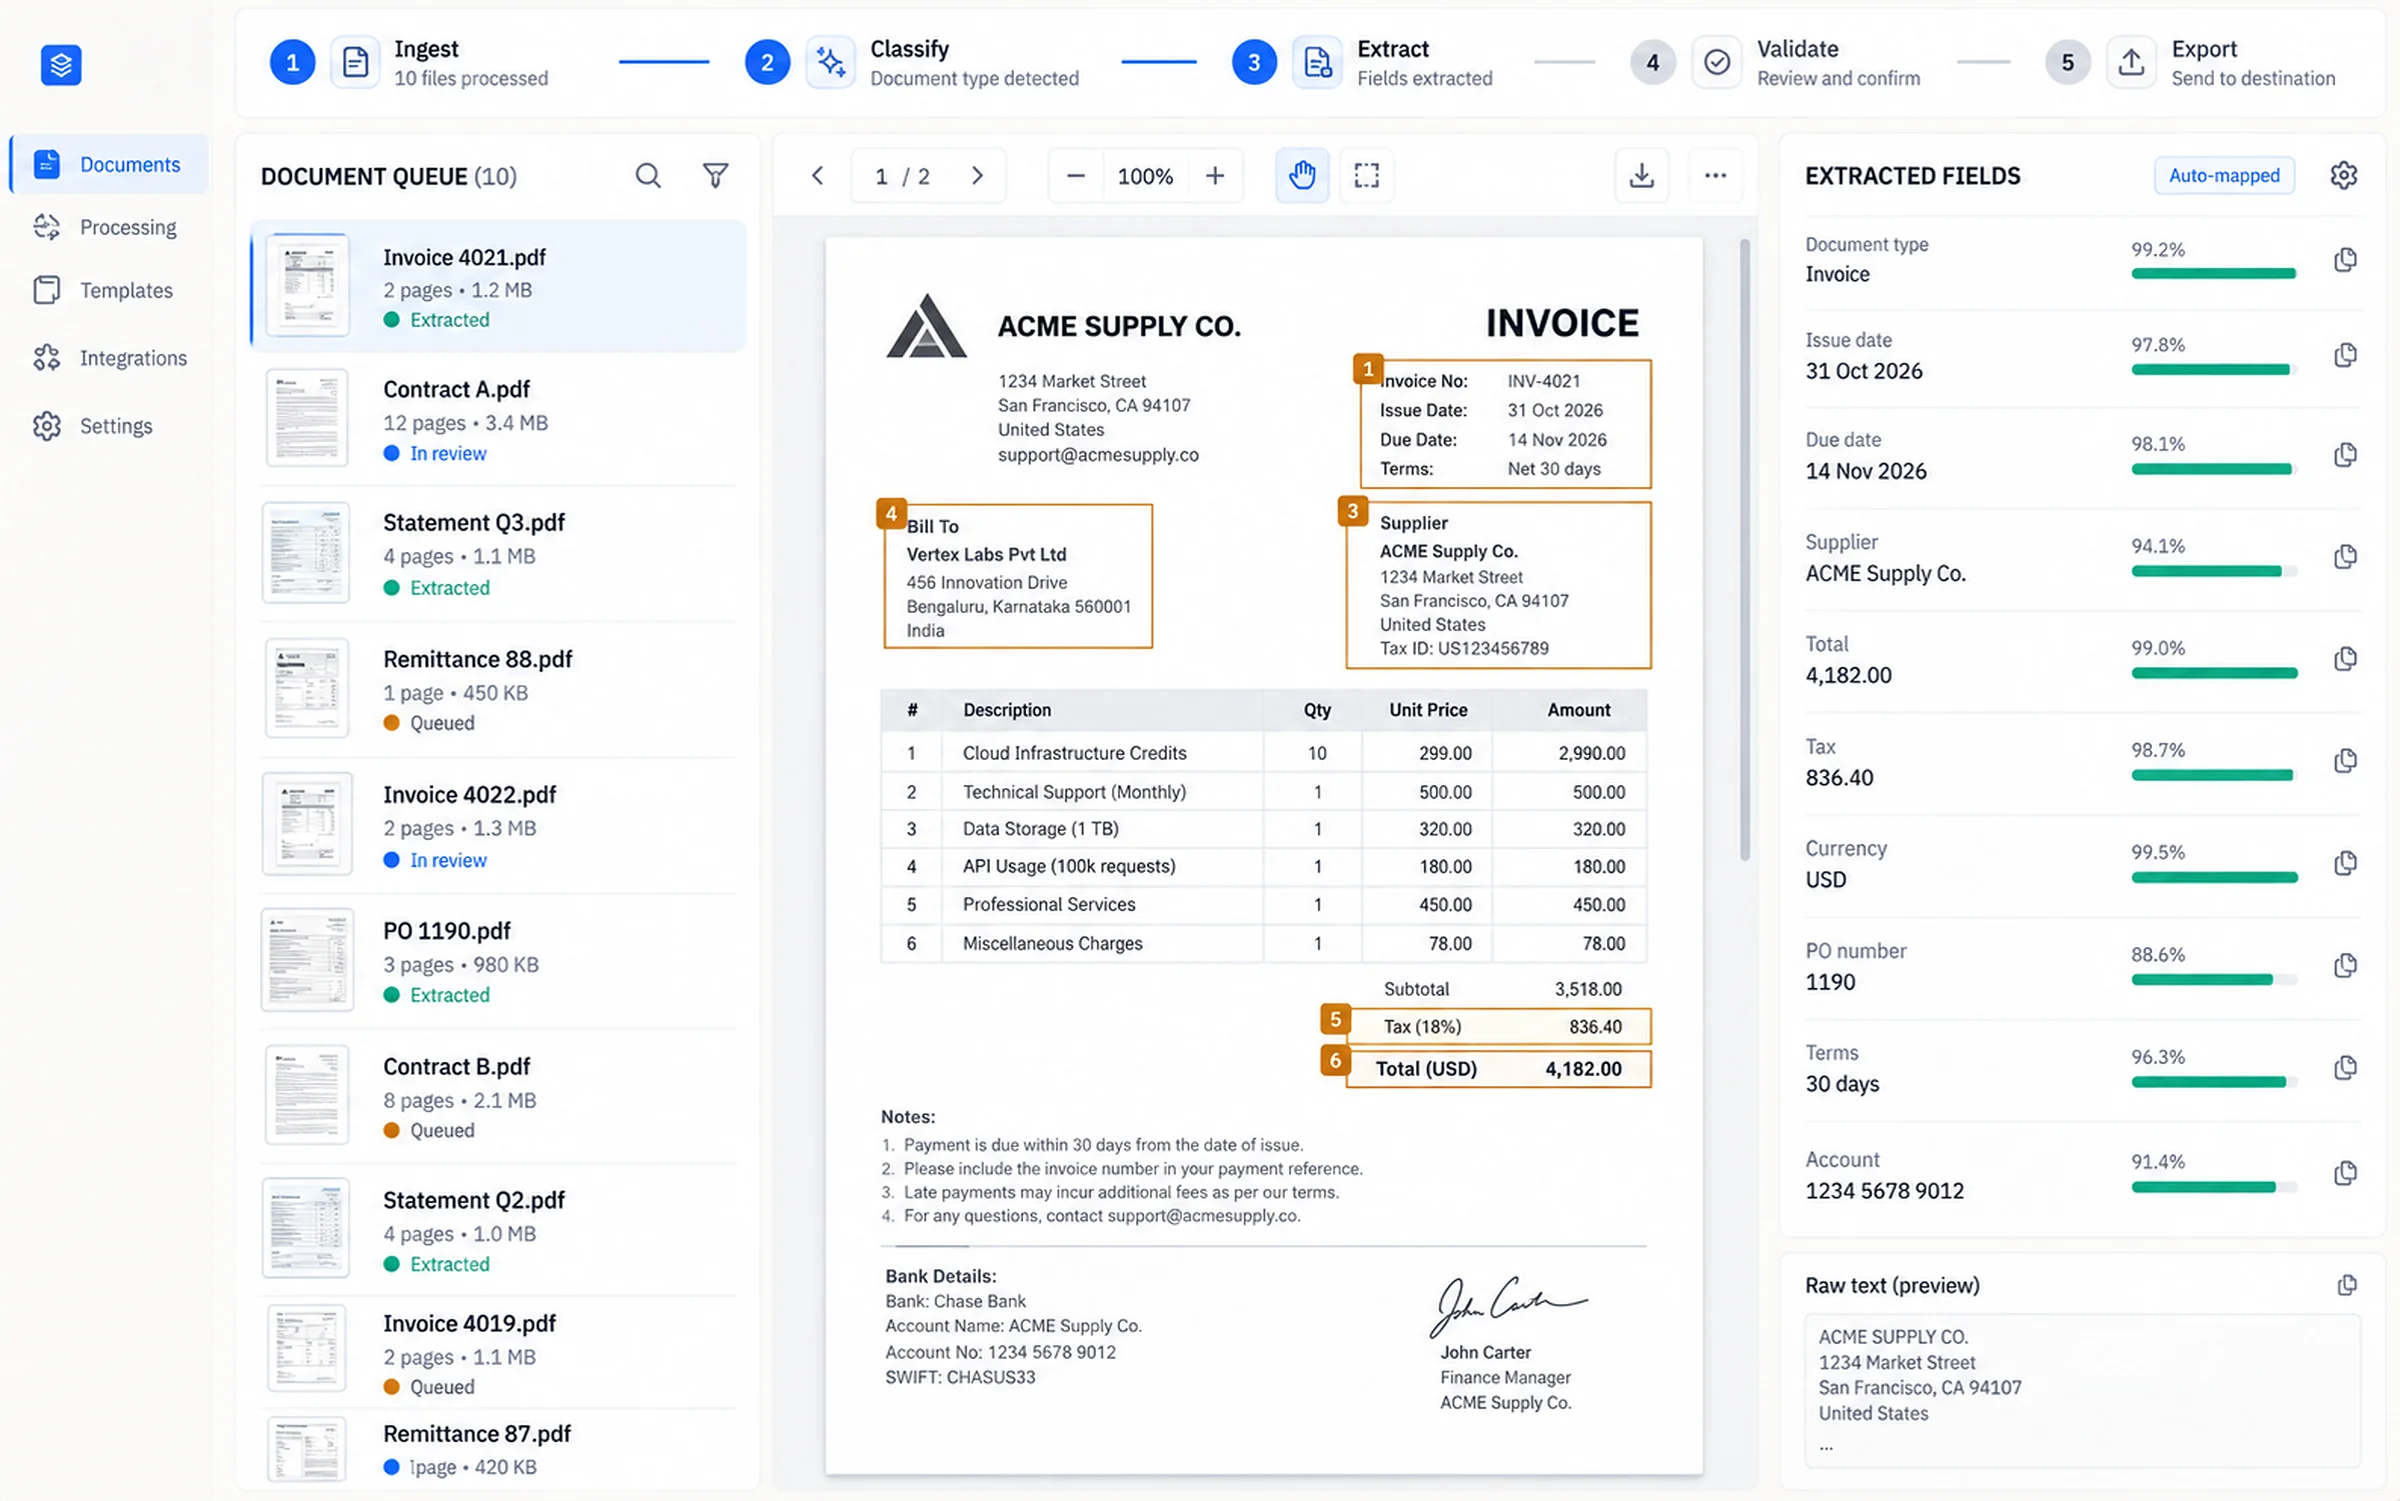Click the Currency confidence bar
2400x1501 pixels.
2214,878
